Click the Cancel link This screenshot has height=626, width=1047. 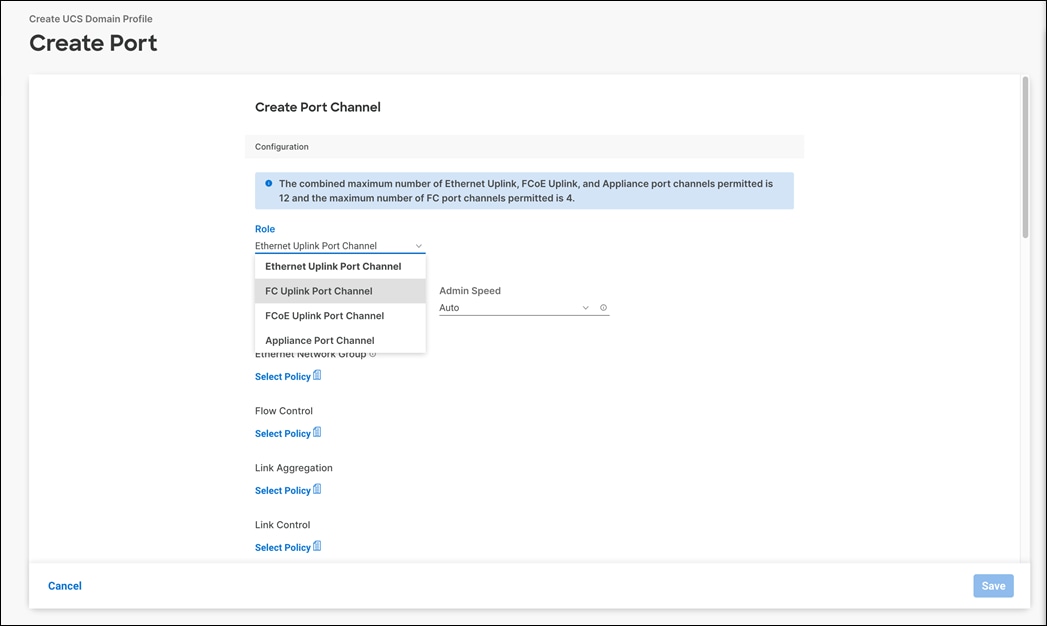(x=64, y=585)
